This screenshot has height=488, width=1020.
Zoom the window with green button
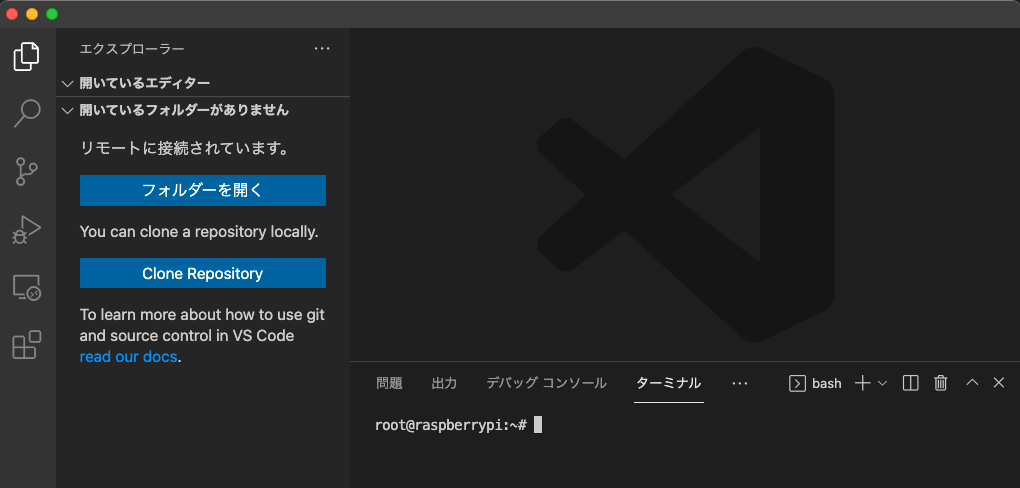[x=51, y=14]
